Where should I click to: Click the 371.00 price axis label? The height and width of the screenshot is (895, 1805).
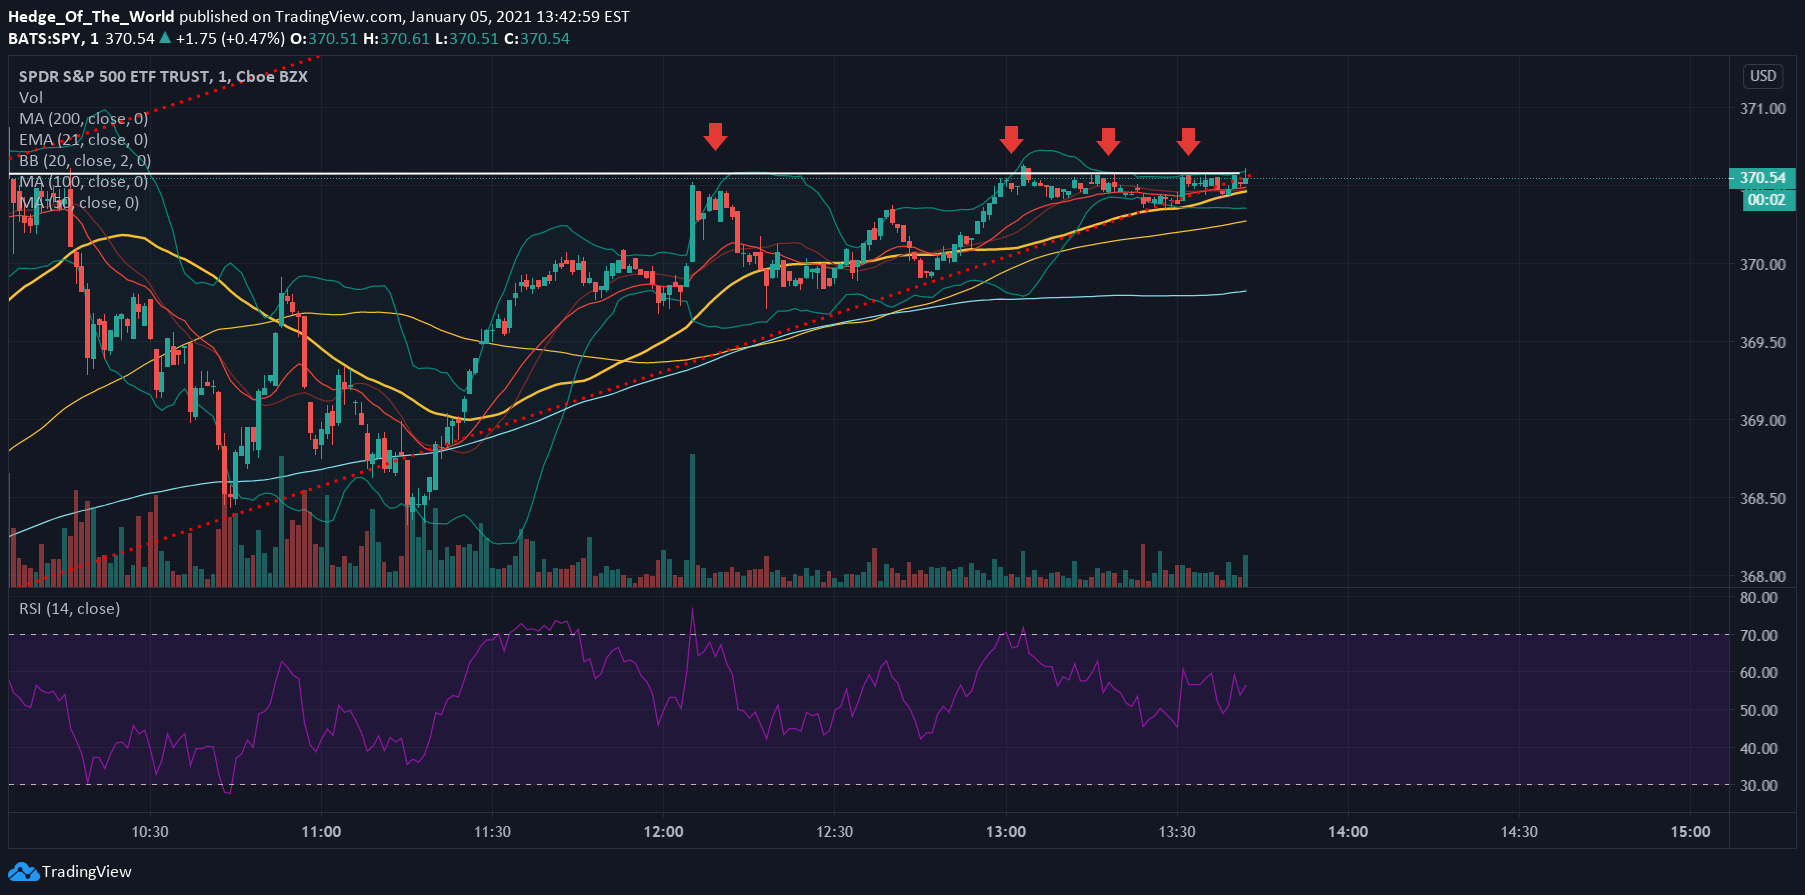[1762, 108]
